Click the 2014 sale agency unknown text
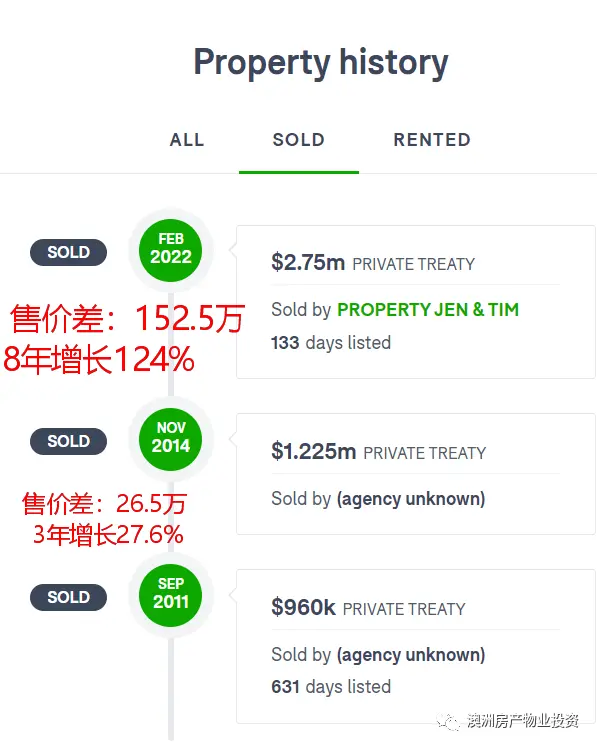The height and width of the screenshot is (747, 597). [x=411, y=499]
